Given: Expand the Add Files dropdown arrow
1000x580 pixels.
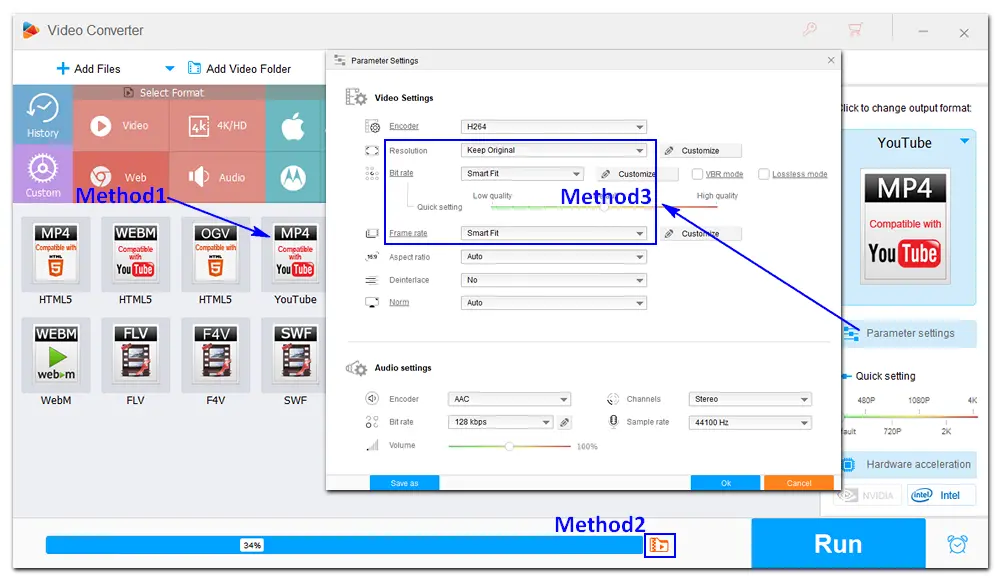Looking at the screenshot, I should pos(170,68).
